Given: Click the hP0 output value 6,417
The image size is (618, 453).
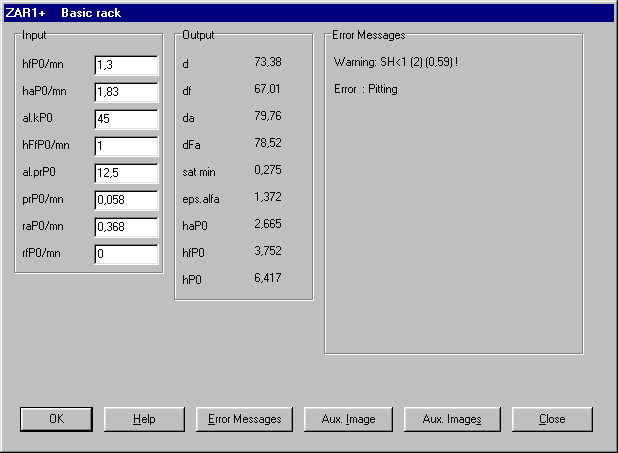Looking at the screenshot, I should coord(267,279).
